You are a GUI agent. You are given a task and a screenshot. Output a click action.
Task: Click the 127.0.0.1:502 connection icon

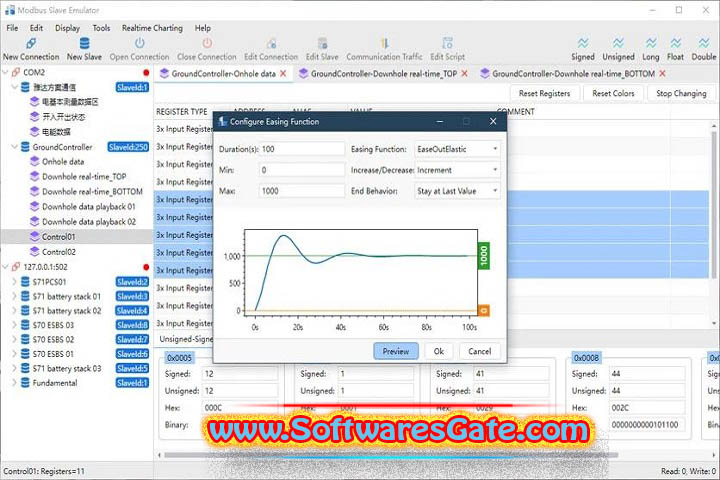[16, 267]
